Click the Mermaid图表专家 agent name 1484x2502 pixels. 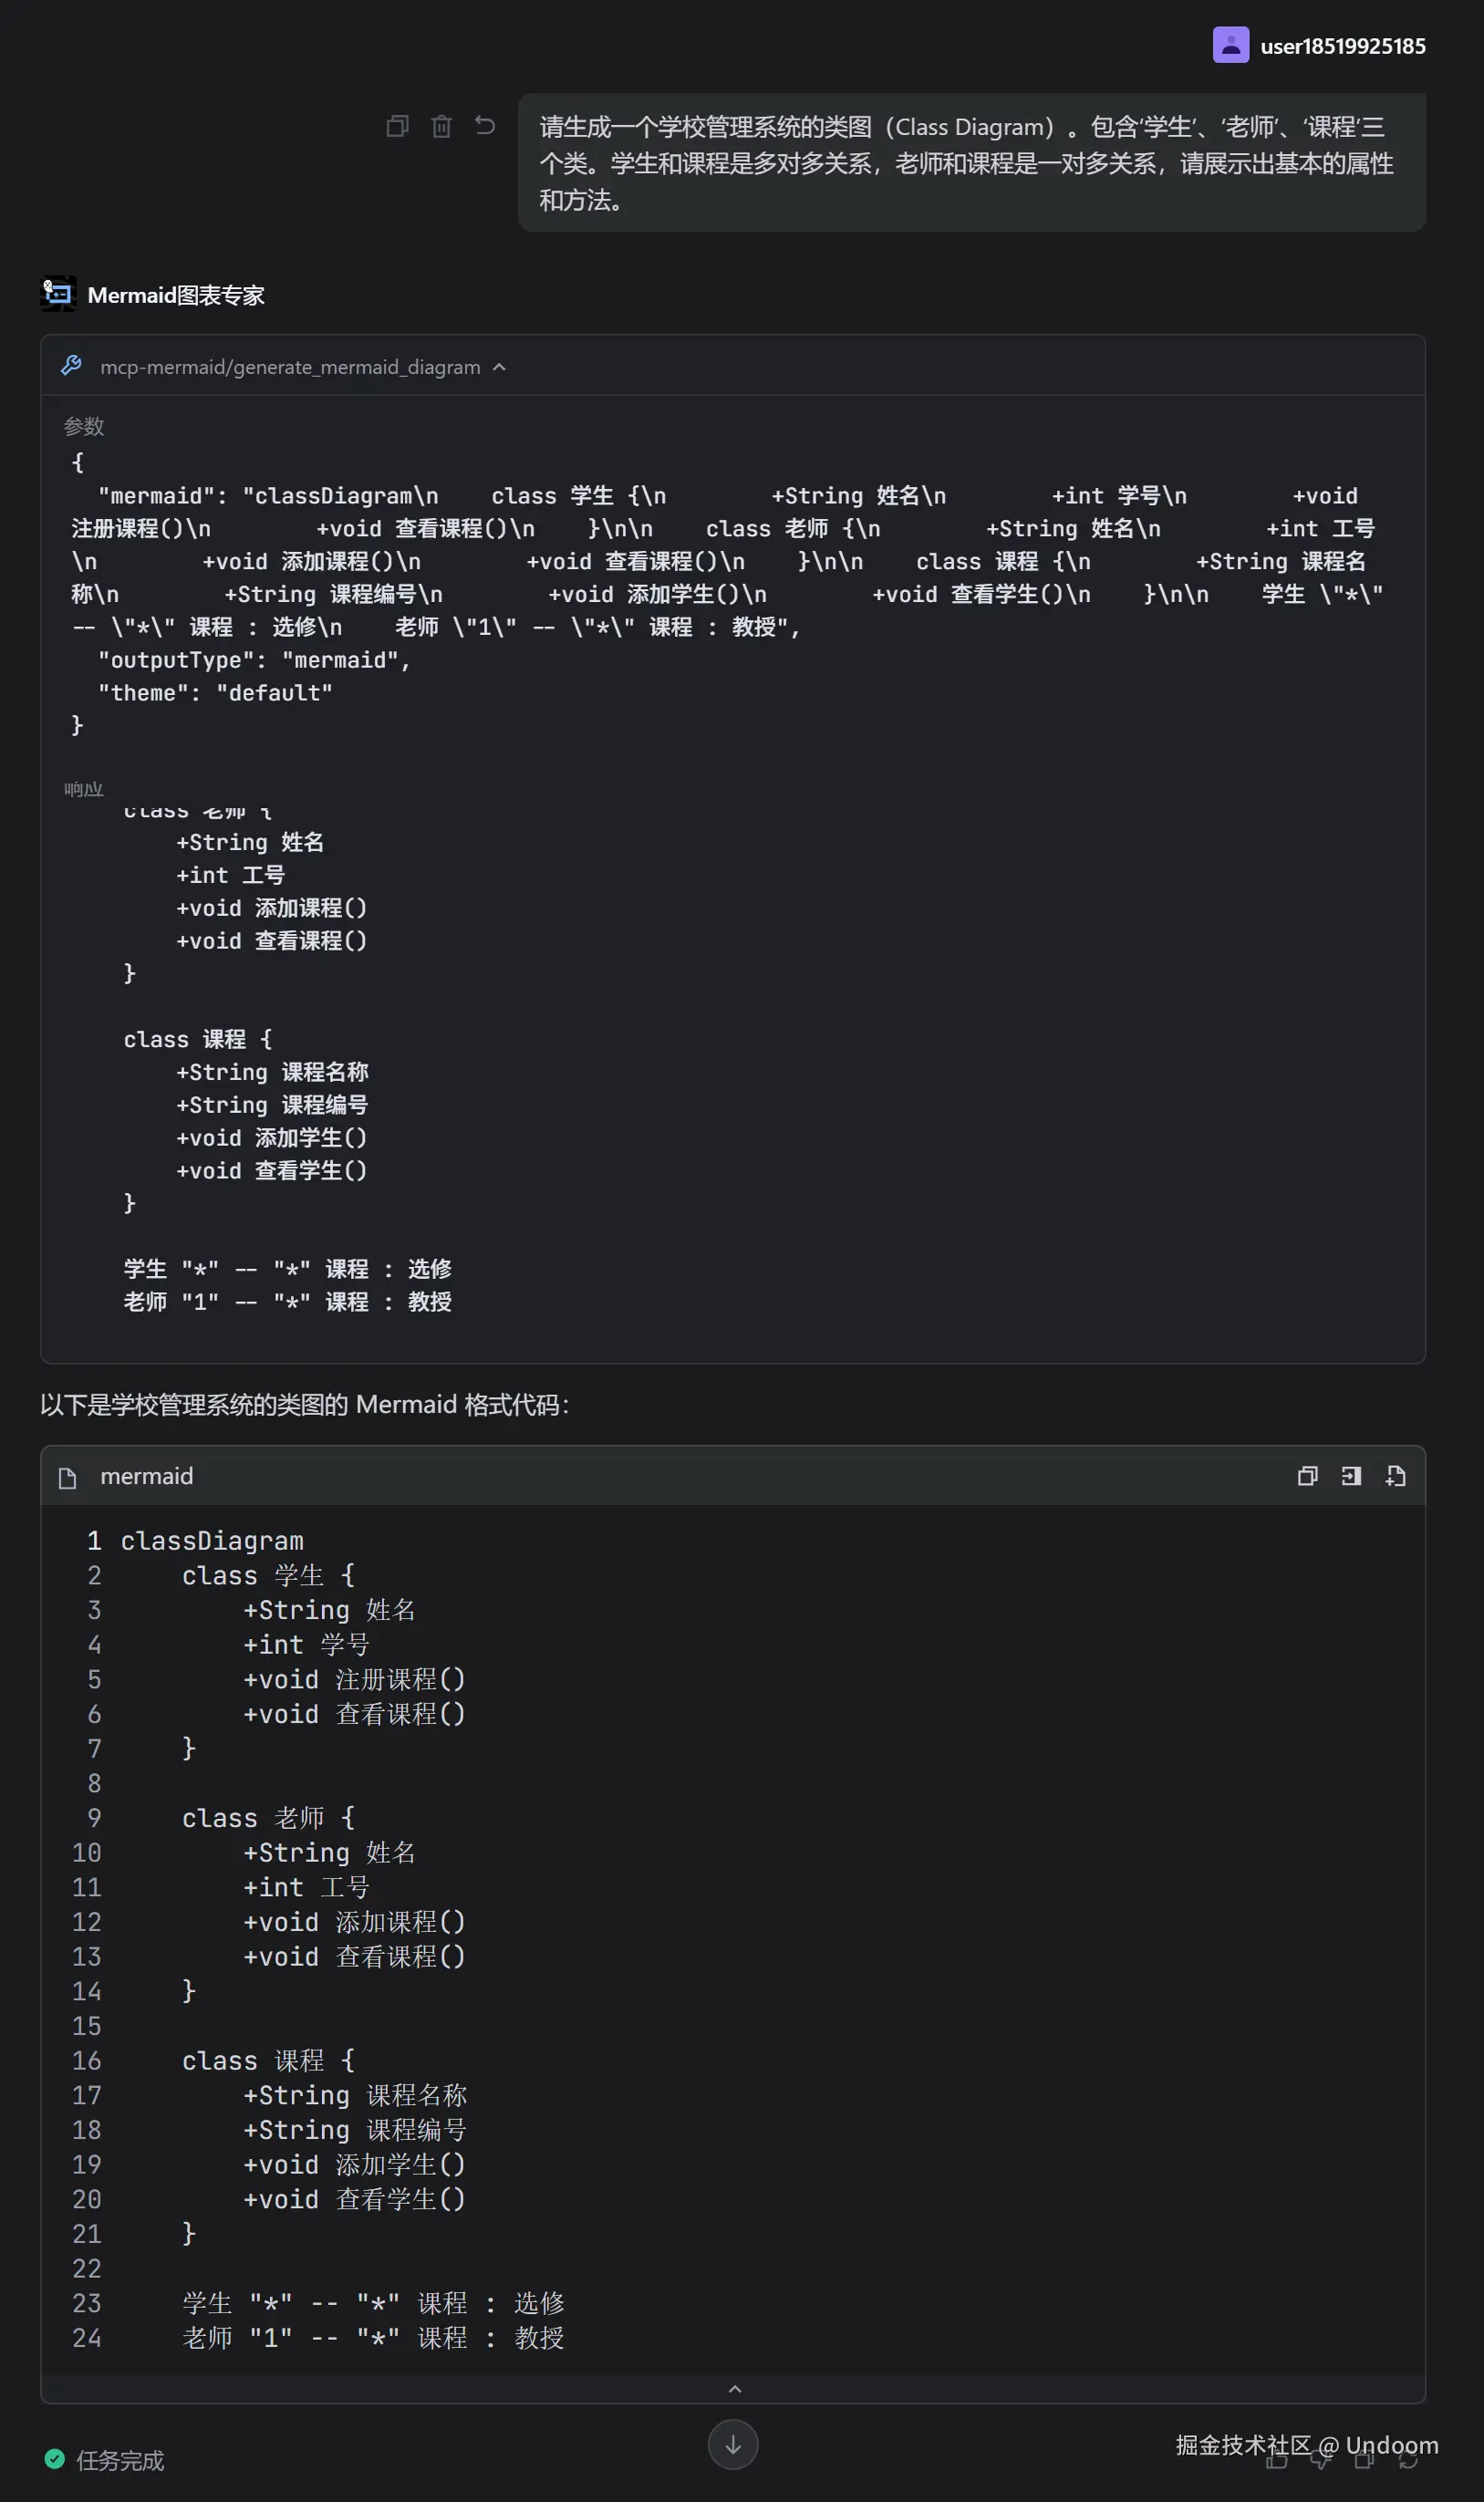176,295
